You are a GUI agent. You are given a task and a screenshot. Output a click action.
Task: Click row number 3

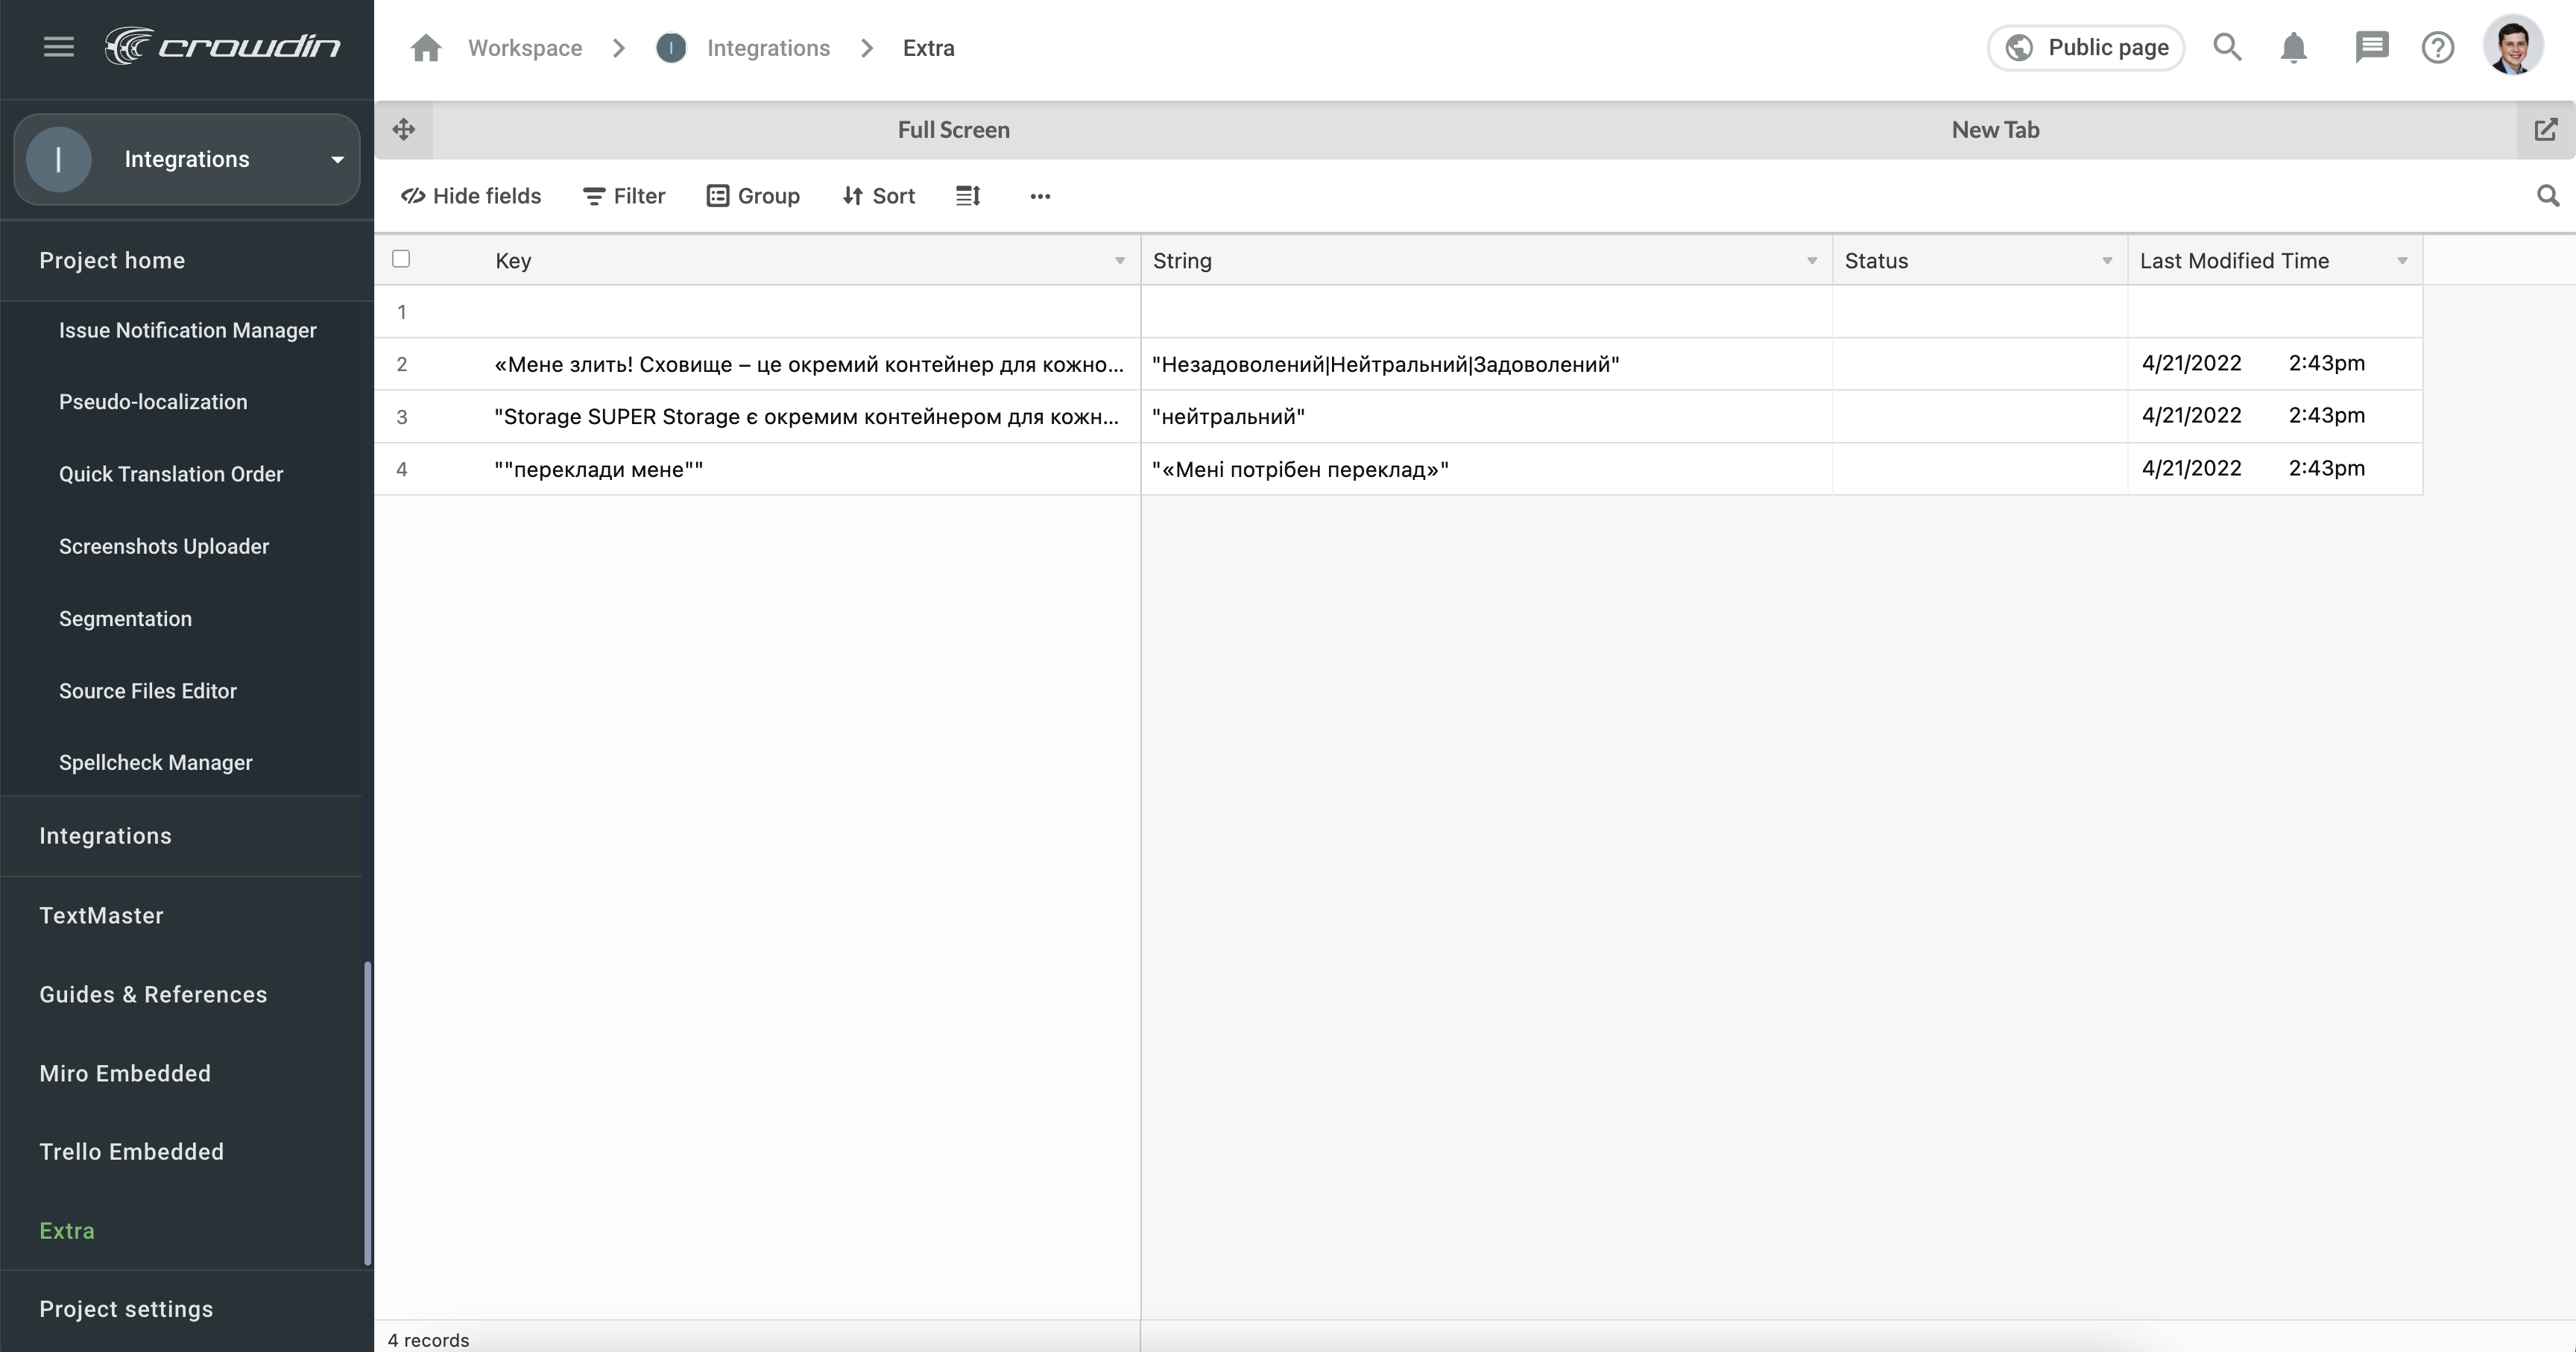(402, 417)
